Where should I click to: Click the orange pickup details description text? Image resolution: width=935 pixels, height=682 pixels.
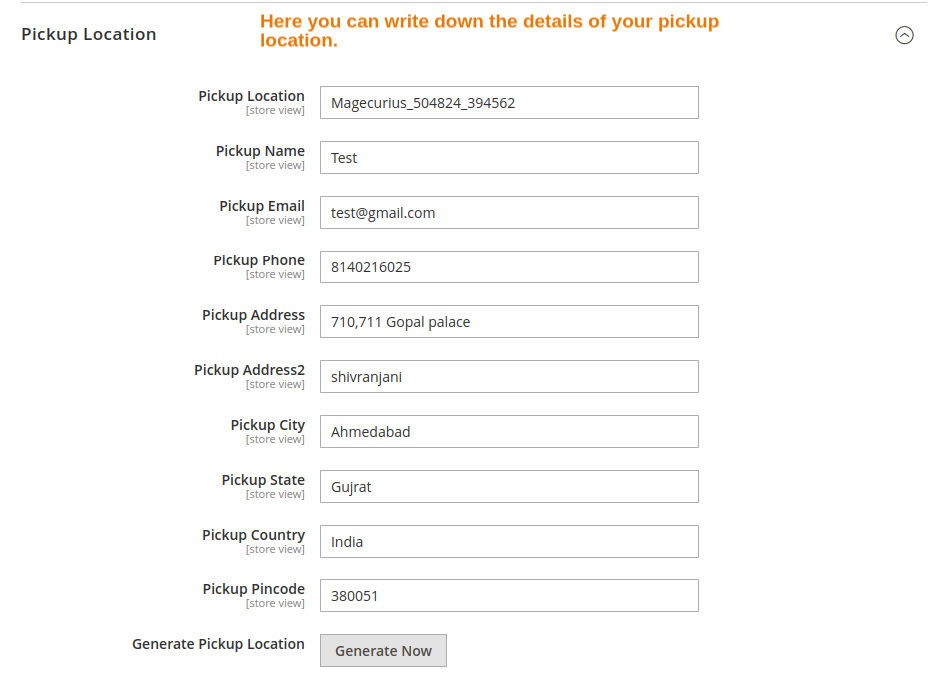click(489, 31)
